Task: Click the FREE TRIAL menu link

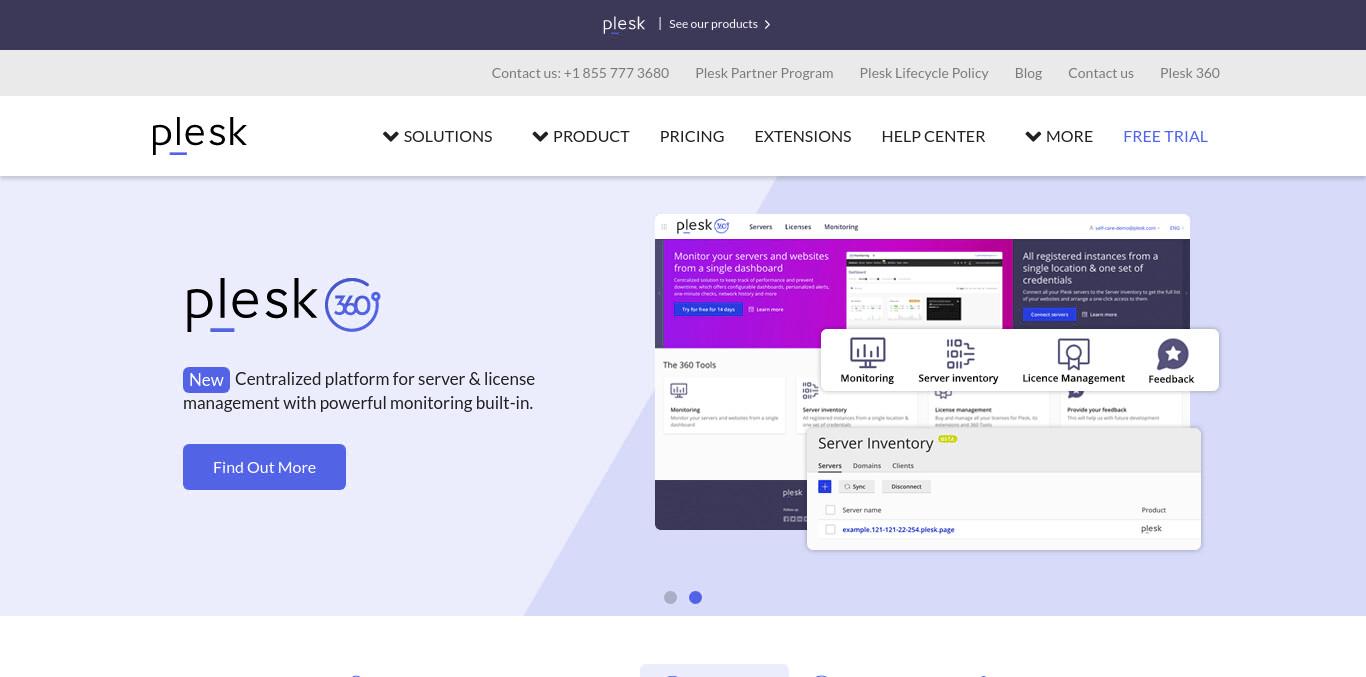Action: coord(1165,136)
